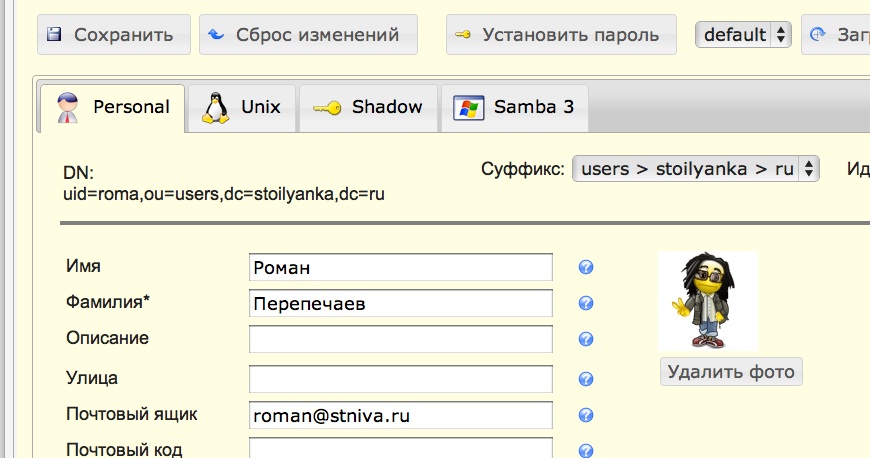Viewport: 870px width, 458px height.
Task: Focus the empty Описание text field
Action: point(400,340)
